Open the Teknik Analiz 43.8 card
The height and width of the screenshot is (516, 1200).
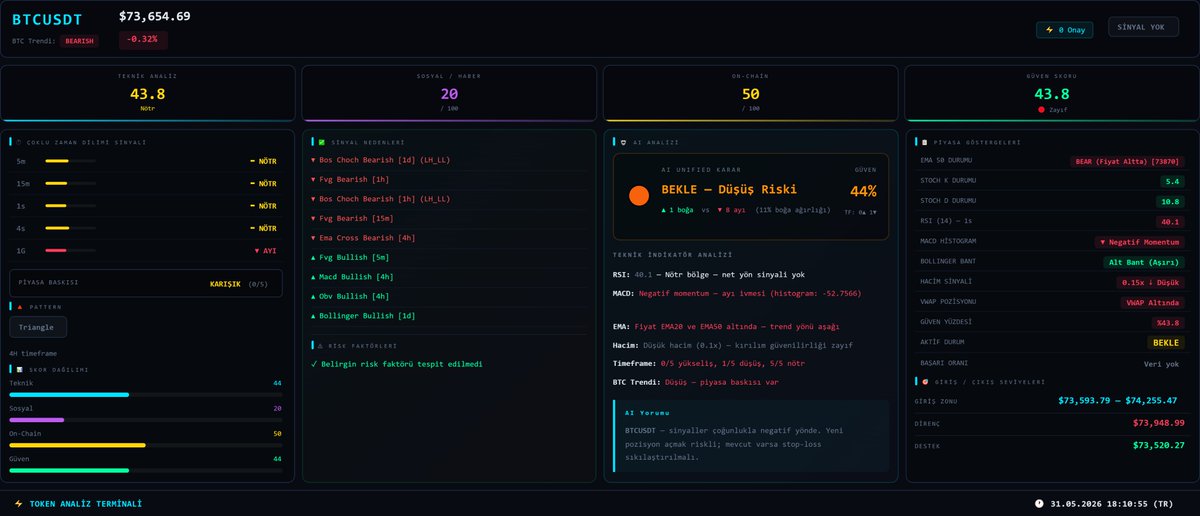pyautogui.click(x=148, y=94)
